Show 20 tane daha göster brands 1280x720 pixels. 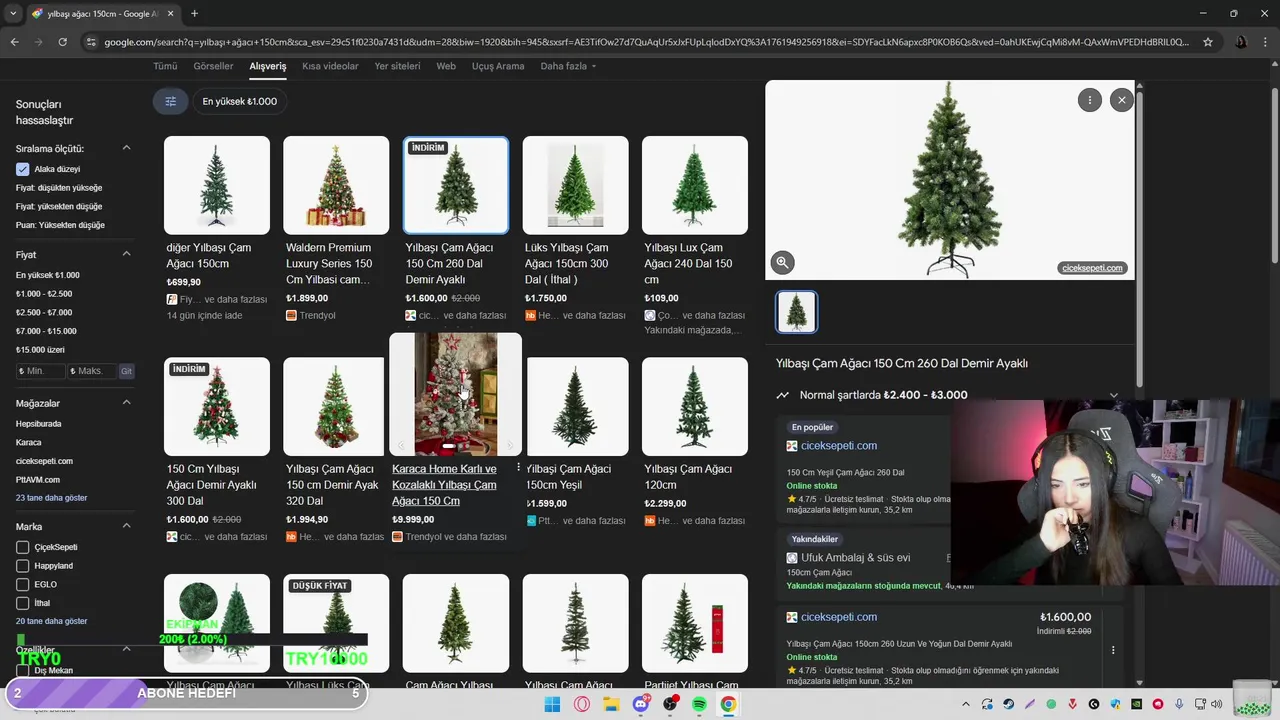[x=51, y=621]
